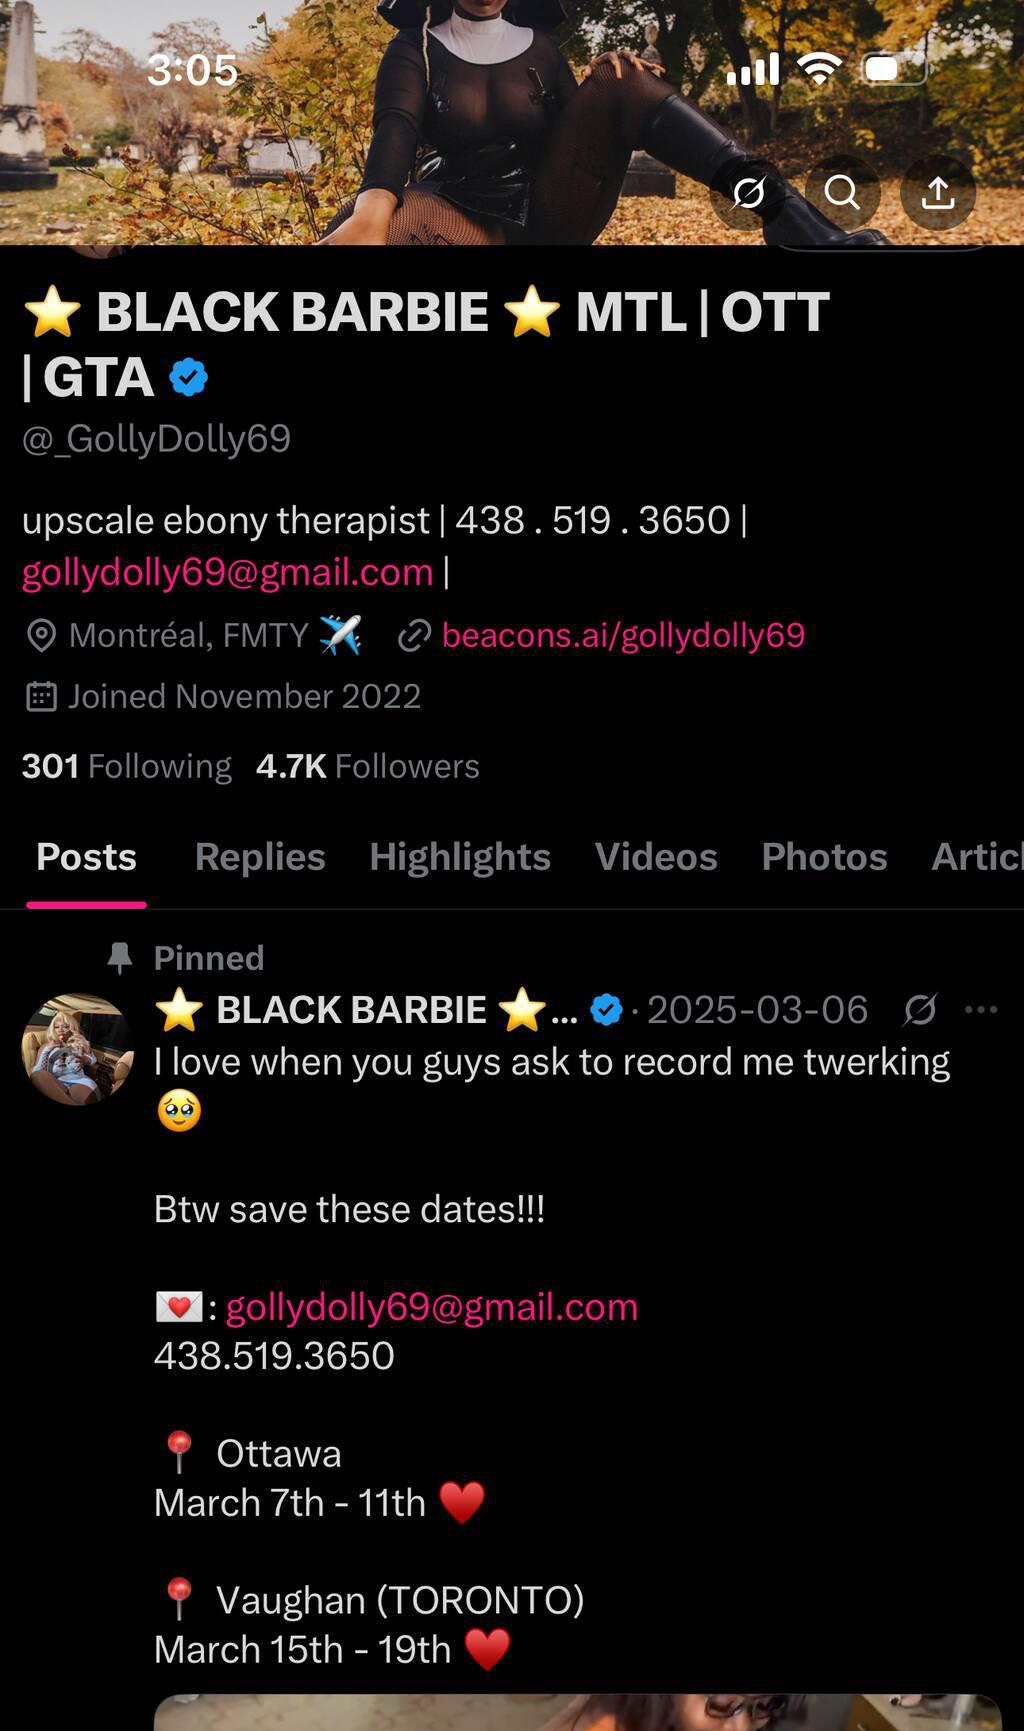Open the three-dot menu on pinned post

point(981,1010)
